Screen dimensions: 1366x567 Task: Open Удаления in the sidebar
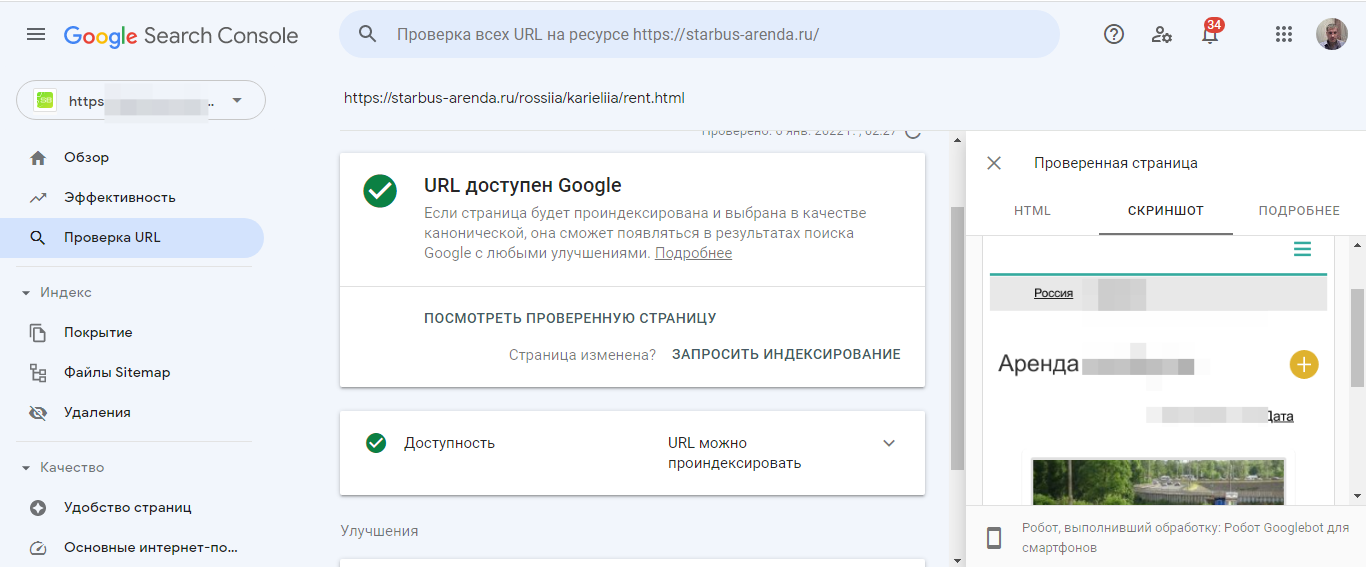pyautogui.click(x=132, y=413)
